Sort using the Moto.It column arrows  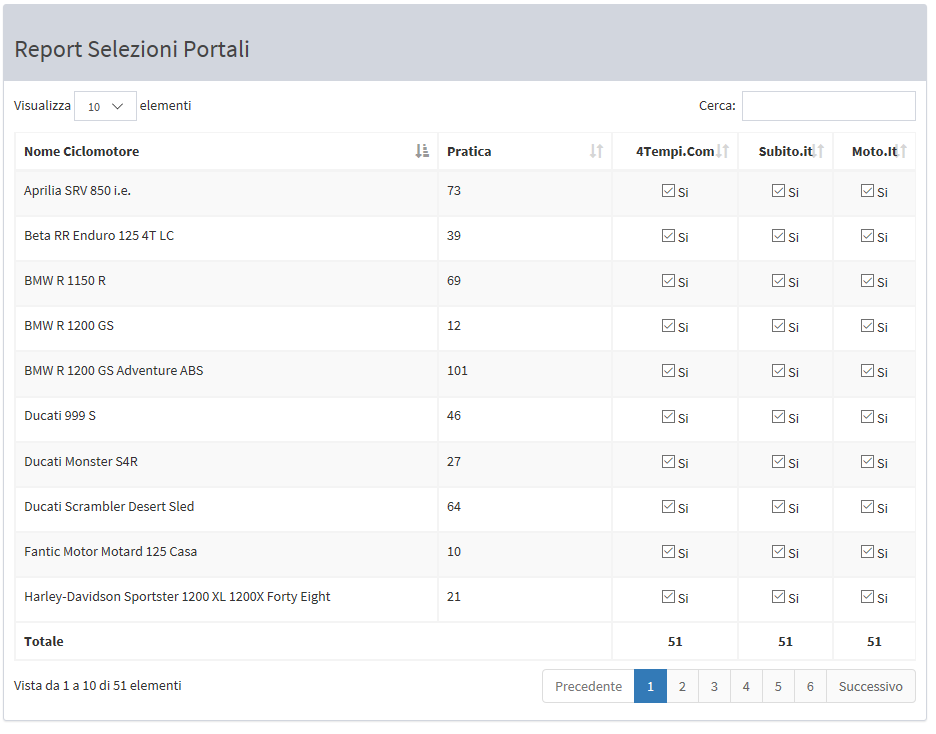[903, 151]
